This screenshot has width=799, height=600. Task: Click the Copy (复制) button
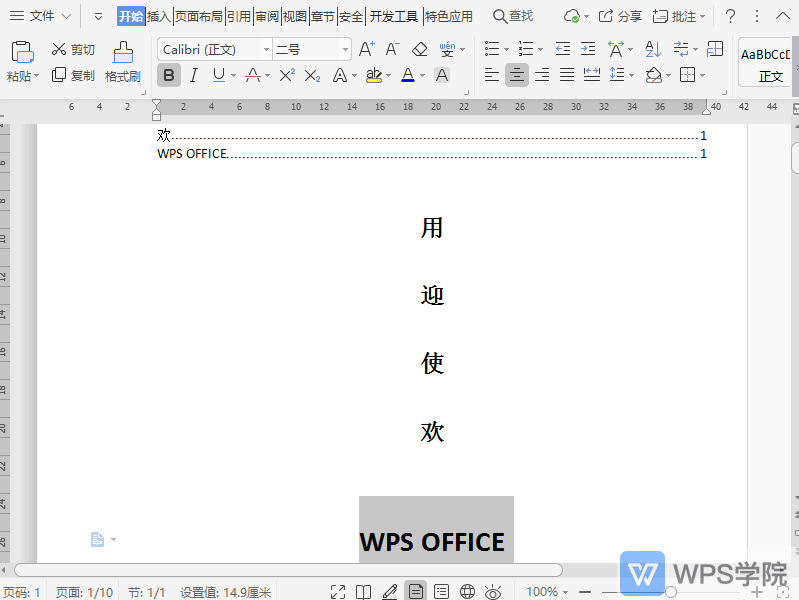coord(73,75)
